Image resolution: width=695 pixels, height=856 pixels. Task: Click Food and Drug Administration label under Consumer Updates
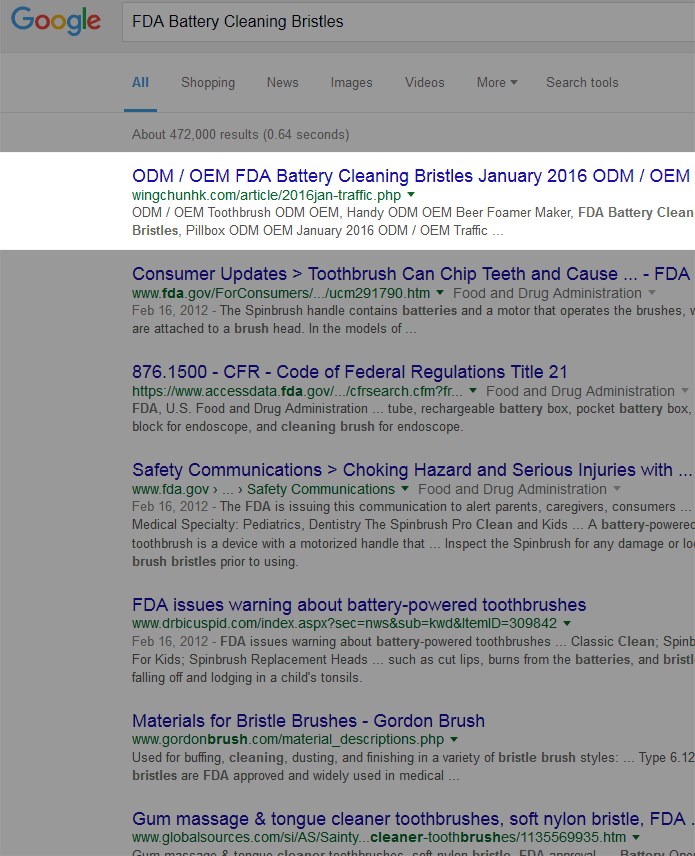click(x=547, y=293)
